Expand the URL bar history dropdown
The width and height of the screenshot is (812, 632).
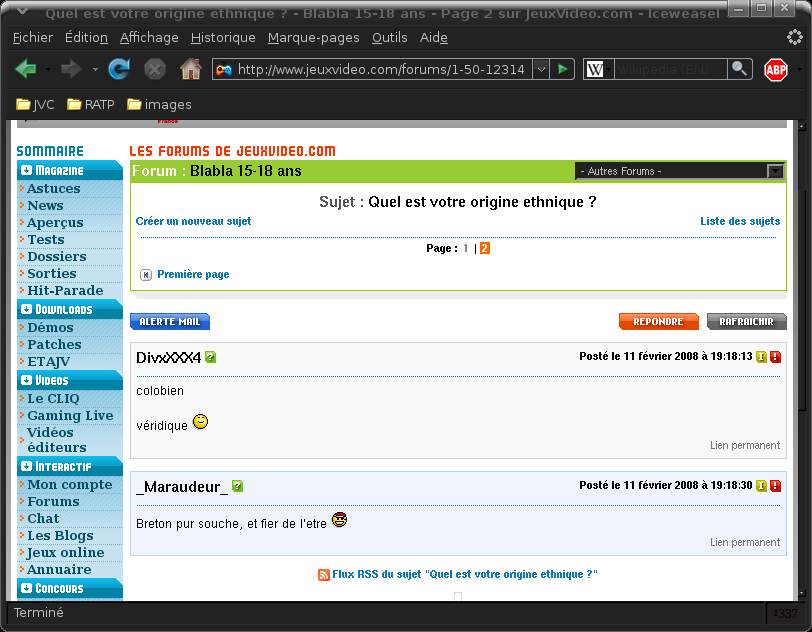(541, 69)
